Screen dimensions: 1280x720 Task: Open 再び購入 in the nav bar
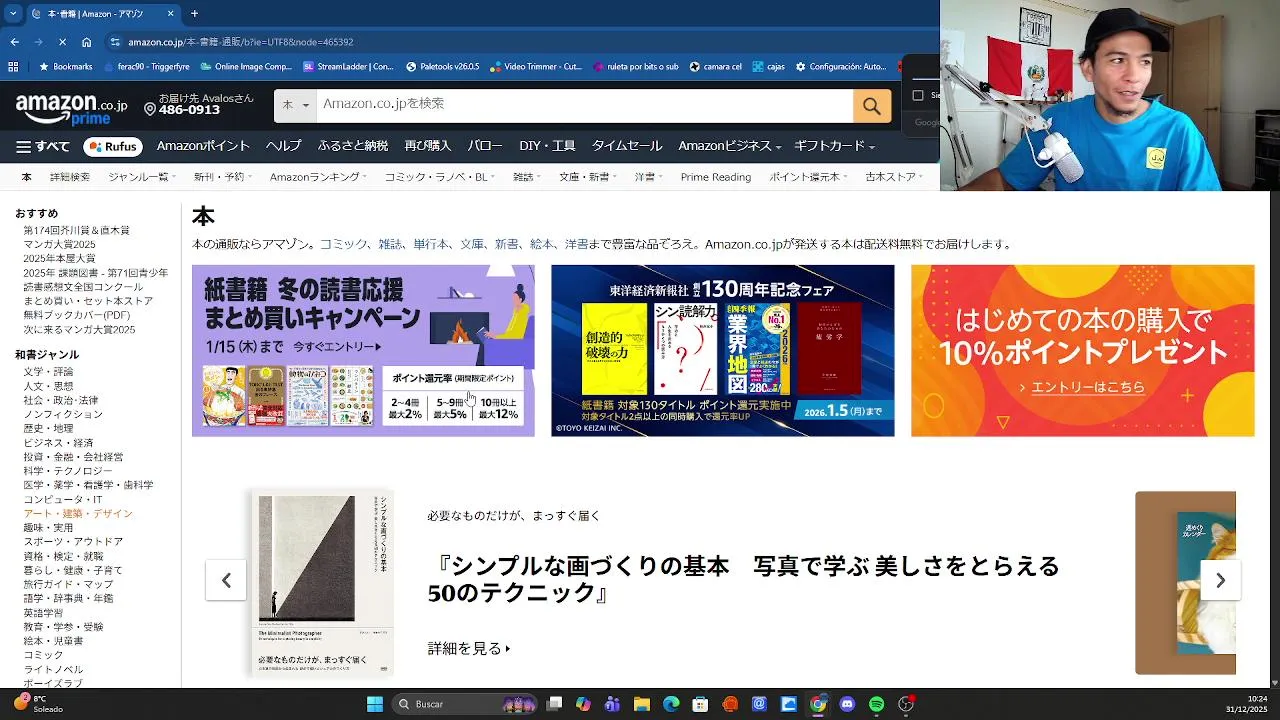tap(428, 146)
